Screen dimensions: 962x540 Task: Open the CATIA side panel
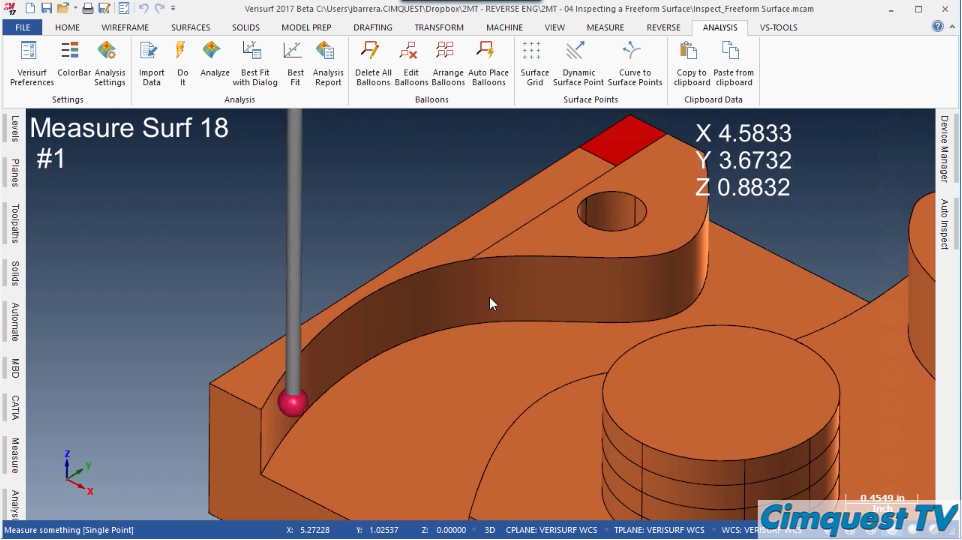click(x=14, y=407)
